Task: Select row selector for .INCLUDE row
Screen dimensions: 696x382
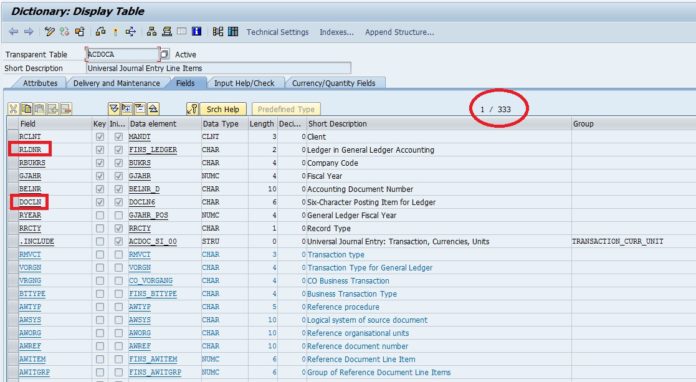Action: click(x=12, y=241)
